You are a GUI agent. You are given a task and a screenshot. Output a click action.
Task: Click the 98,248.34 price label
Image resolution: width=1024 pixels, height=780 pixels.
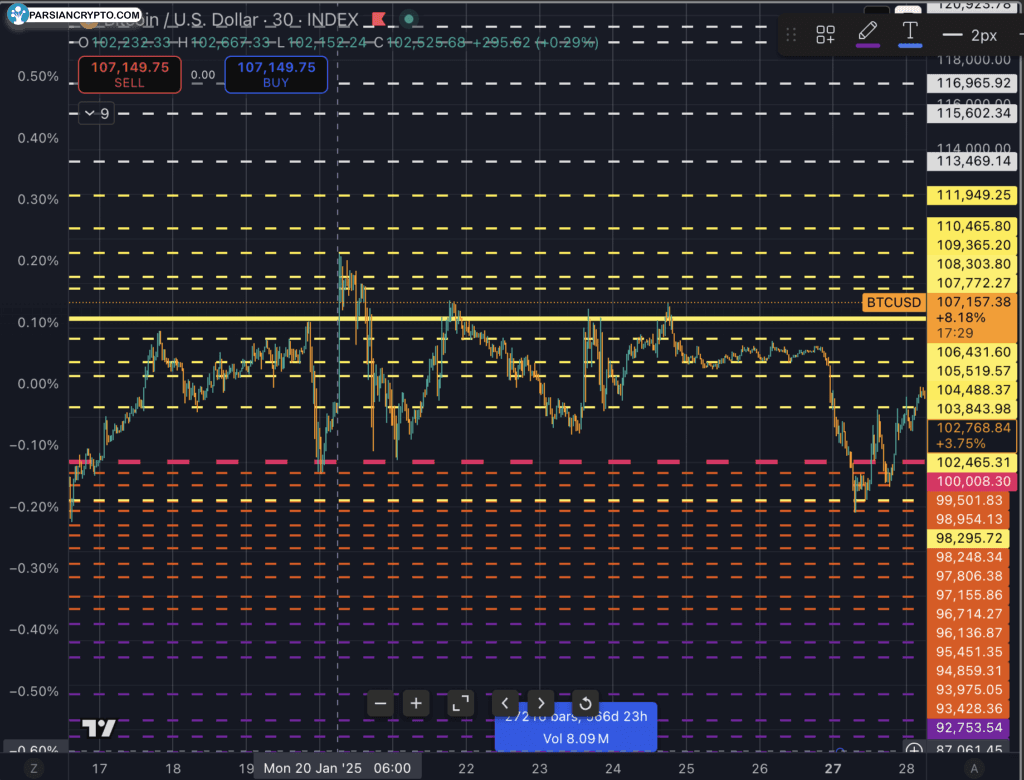(x=968, y=557)
